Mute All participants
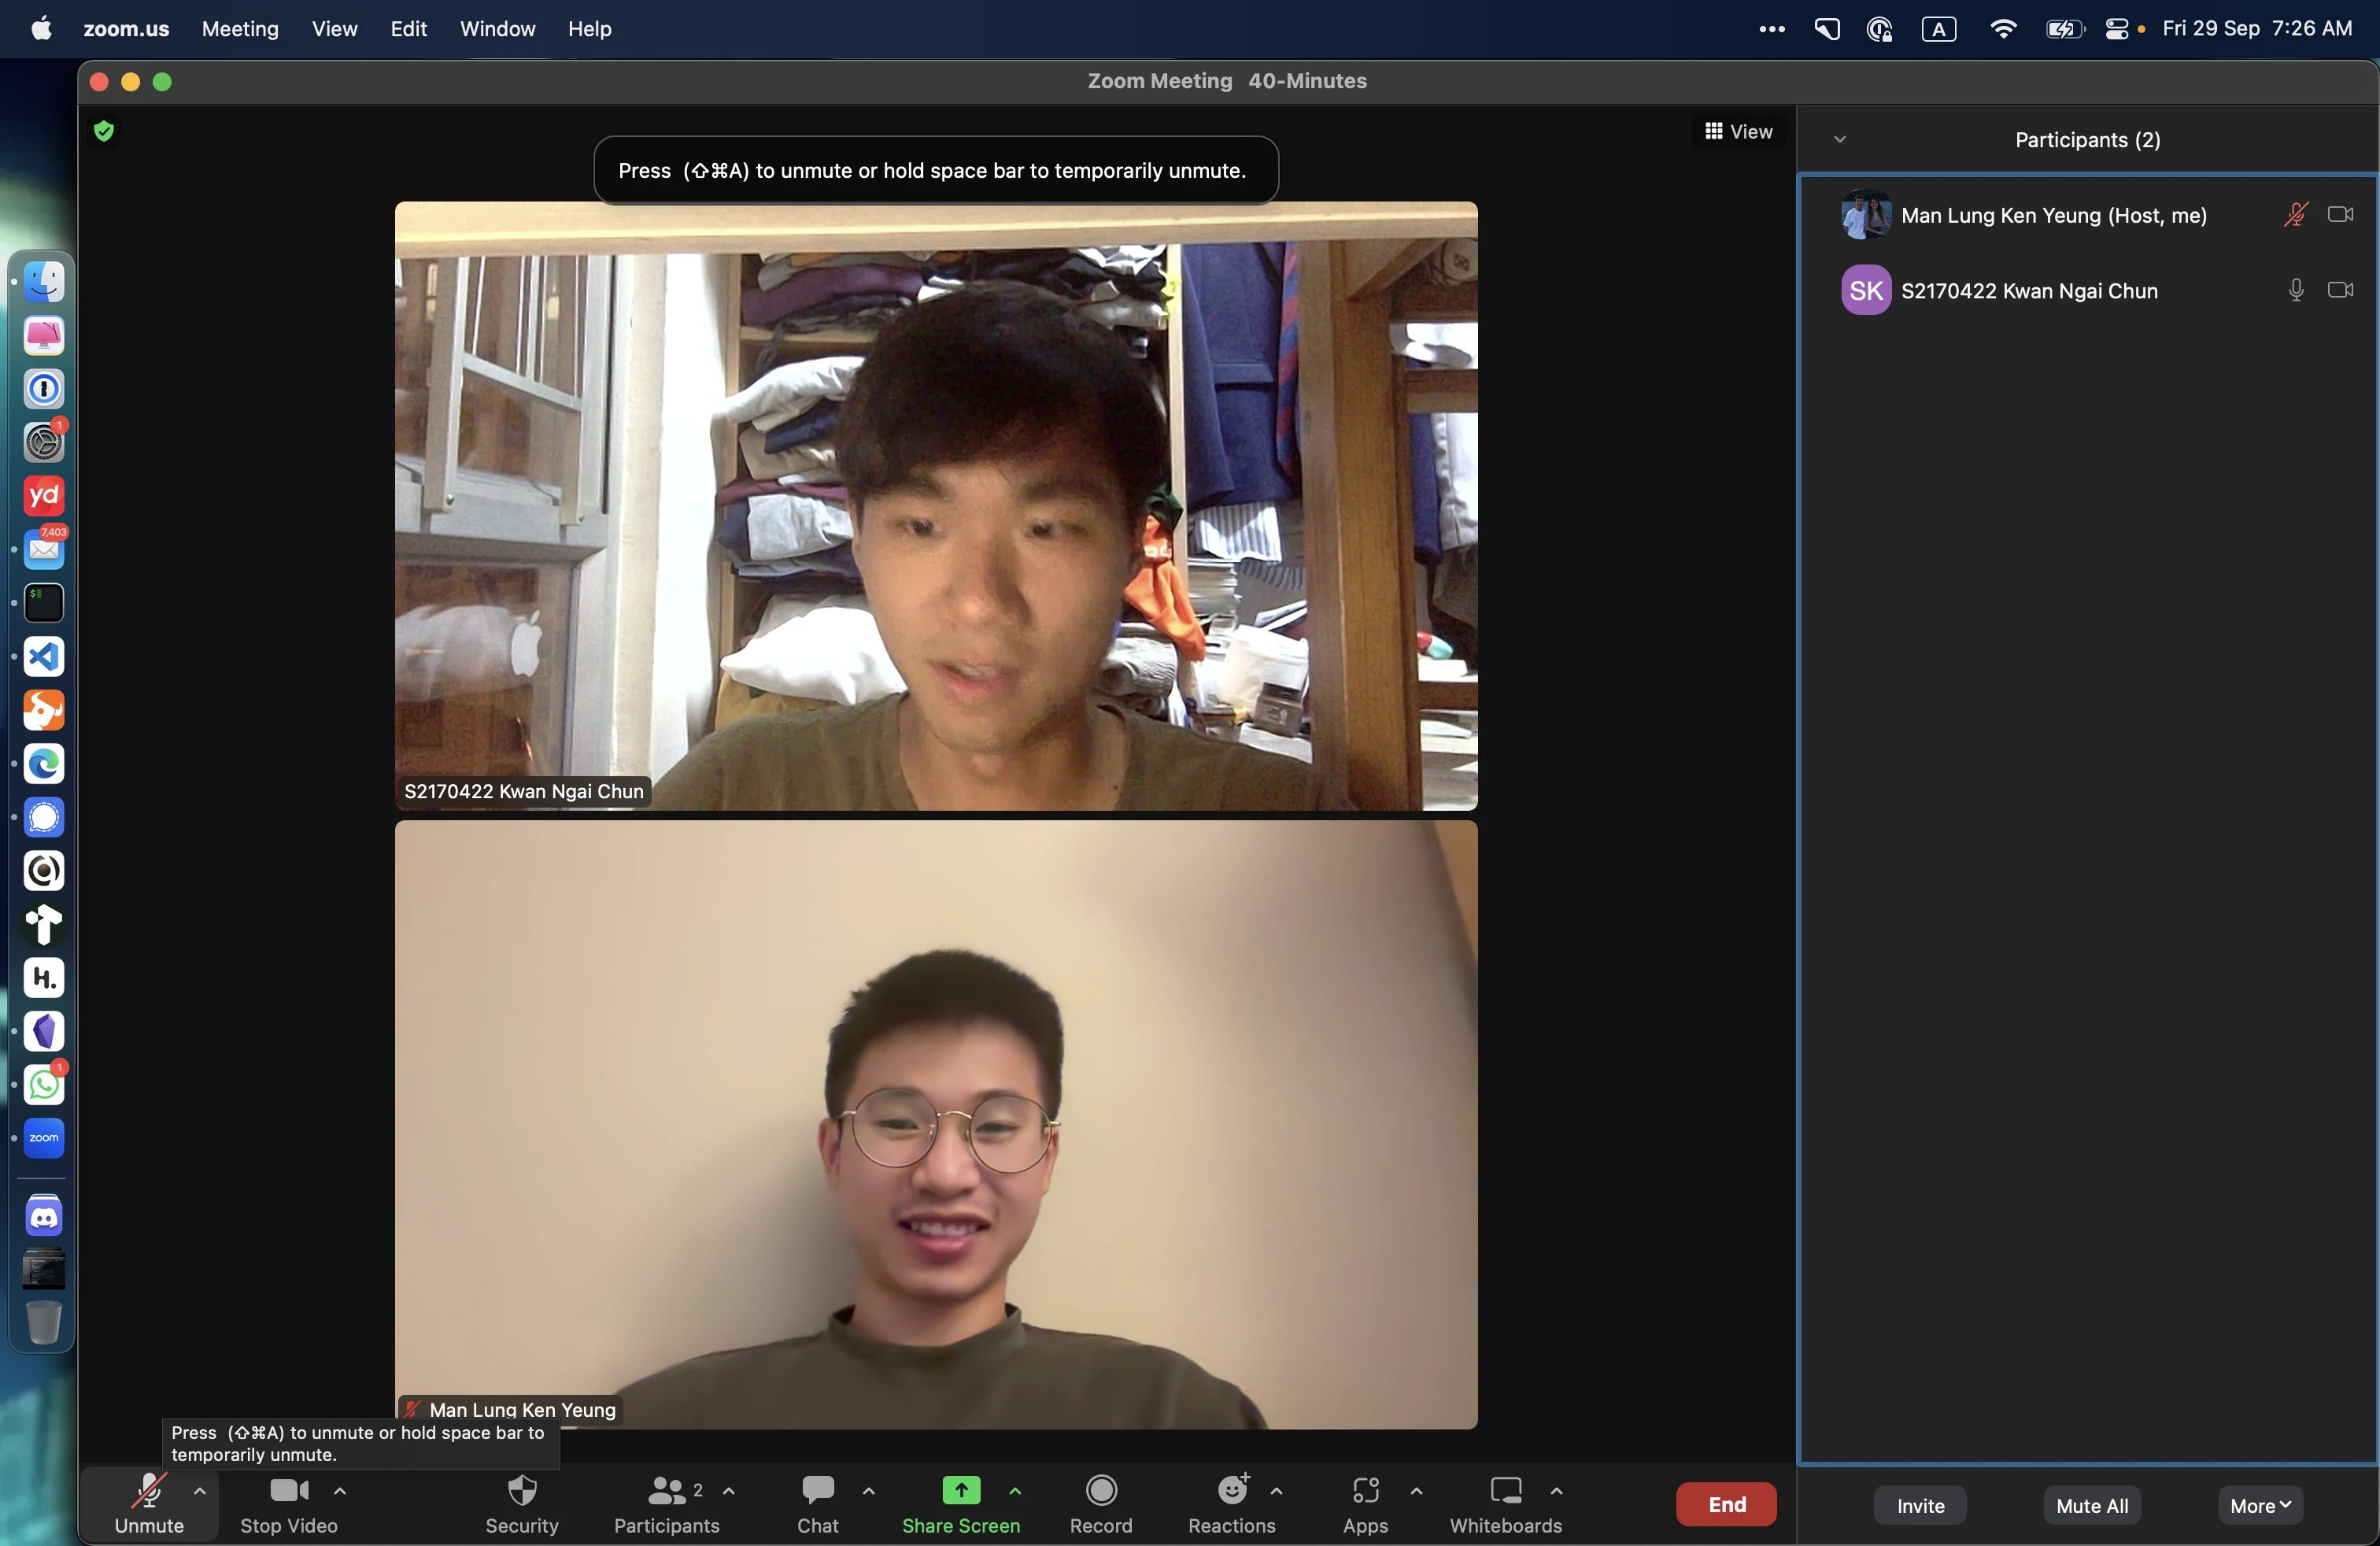 coord(2092,1505)
